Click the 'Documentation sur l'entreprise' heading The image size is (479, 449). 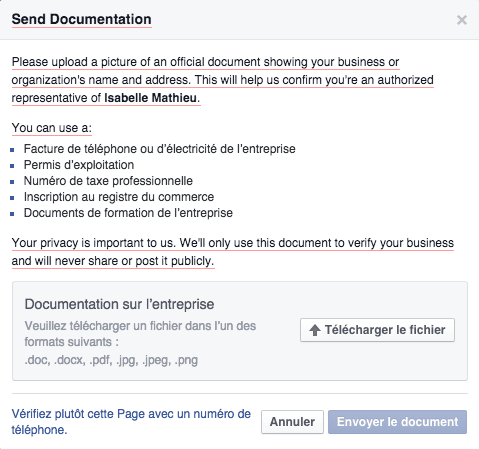point(119,304)
